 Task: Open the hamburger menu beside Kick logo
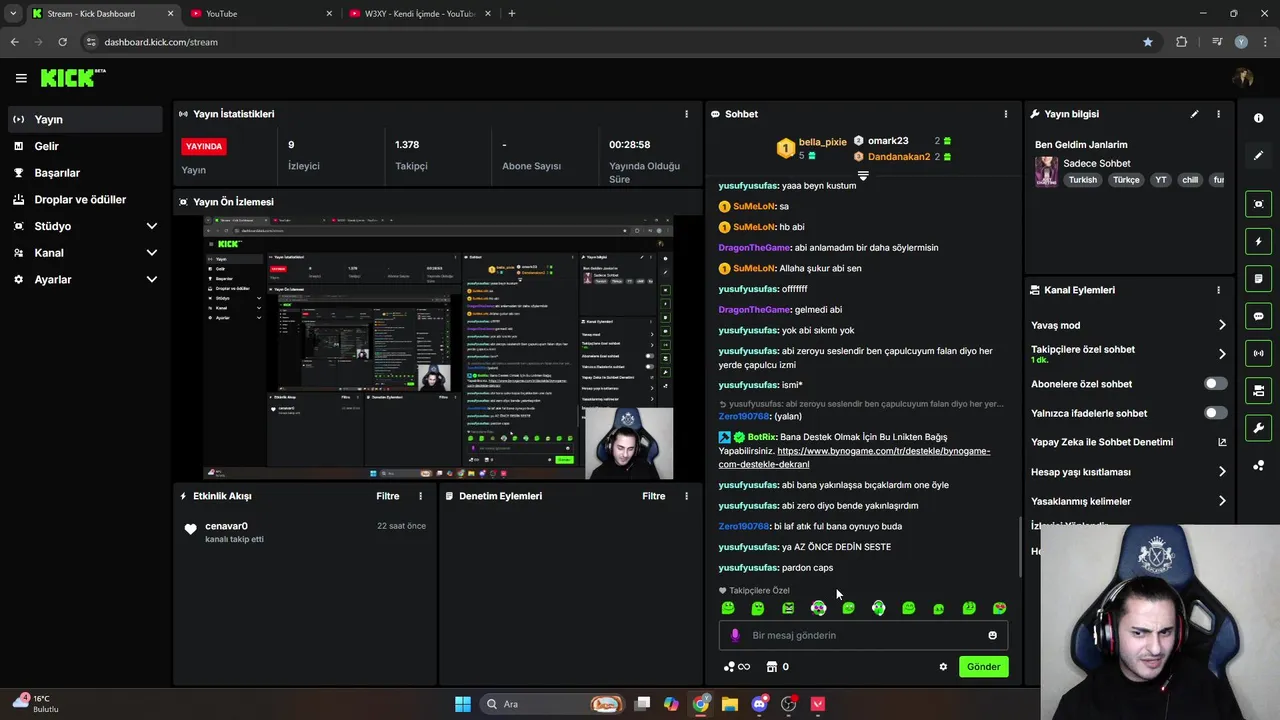[21, 78]
